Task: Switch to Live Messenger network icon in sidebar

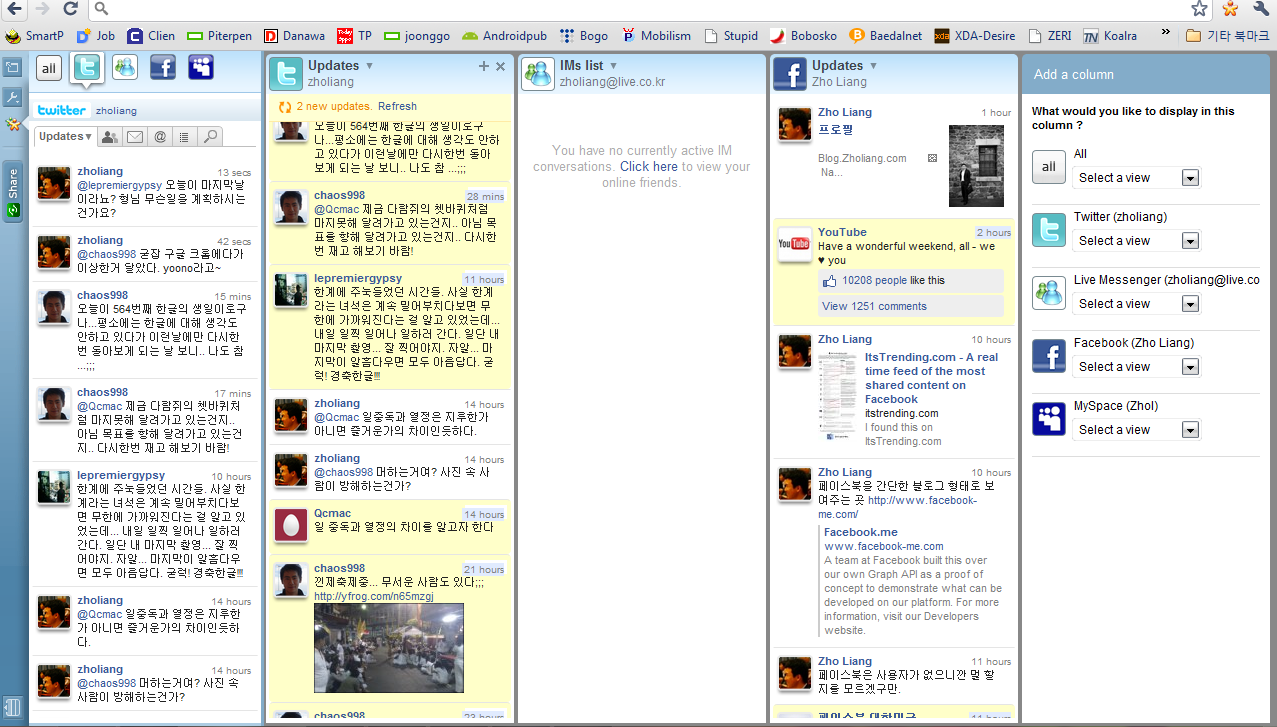Action: coord(125,67)
